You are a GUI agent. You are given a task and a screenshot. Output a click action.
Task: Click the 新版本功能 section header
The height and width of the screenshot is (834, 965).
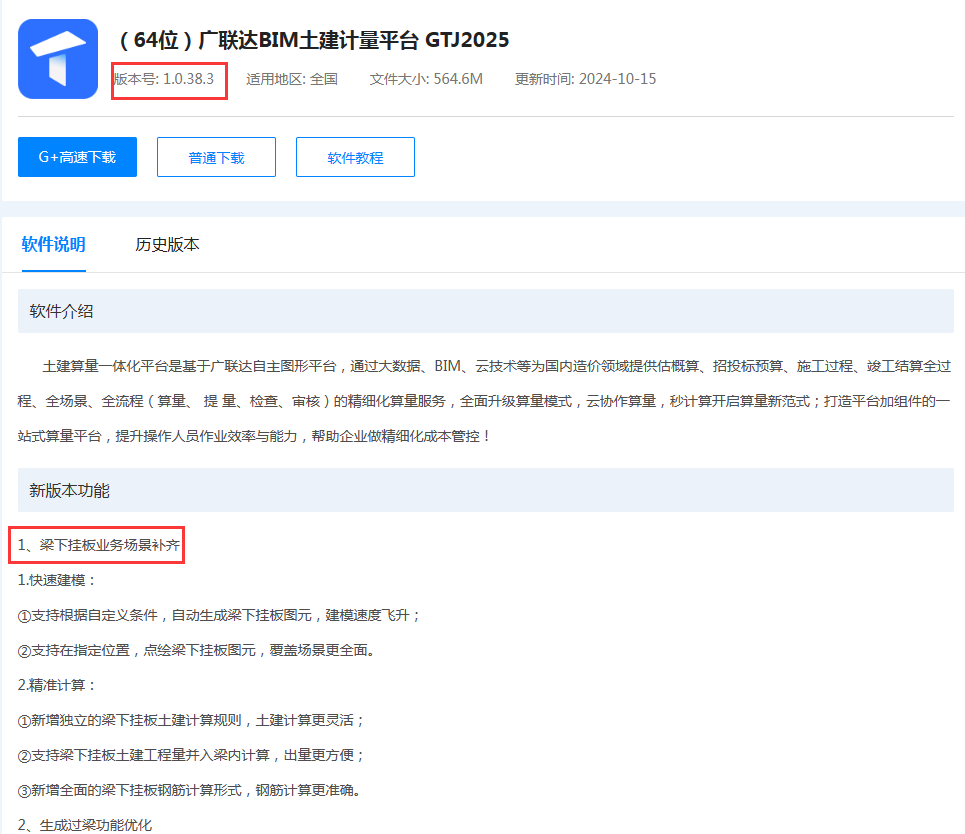click(x=486, y=490)
